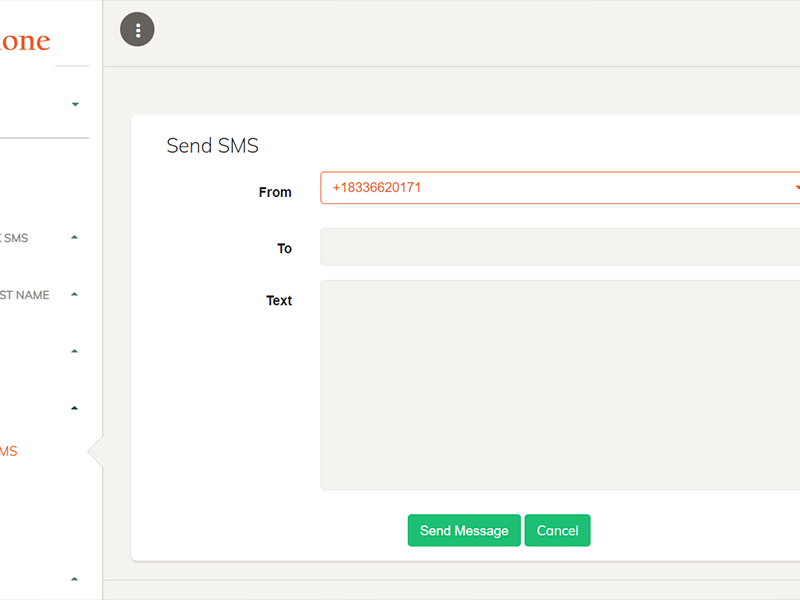Click the orange arrow in the From field
This screenshot has height=600, width=800.
pos(796,188)
